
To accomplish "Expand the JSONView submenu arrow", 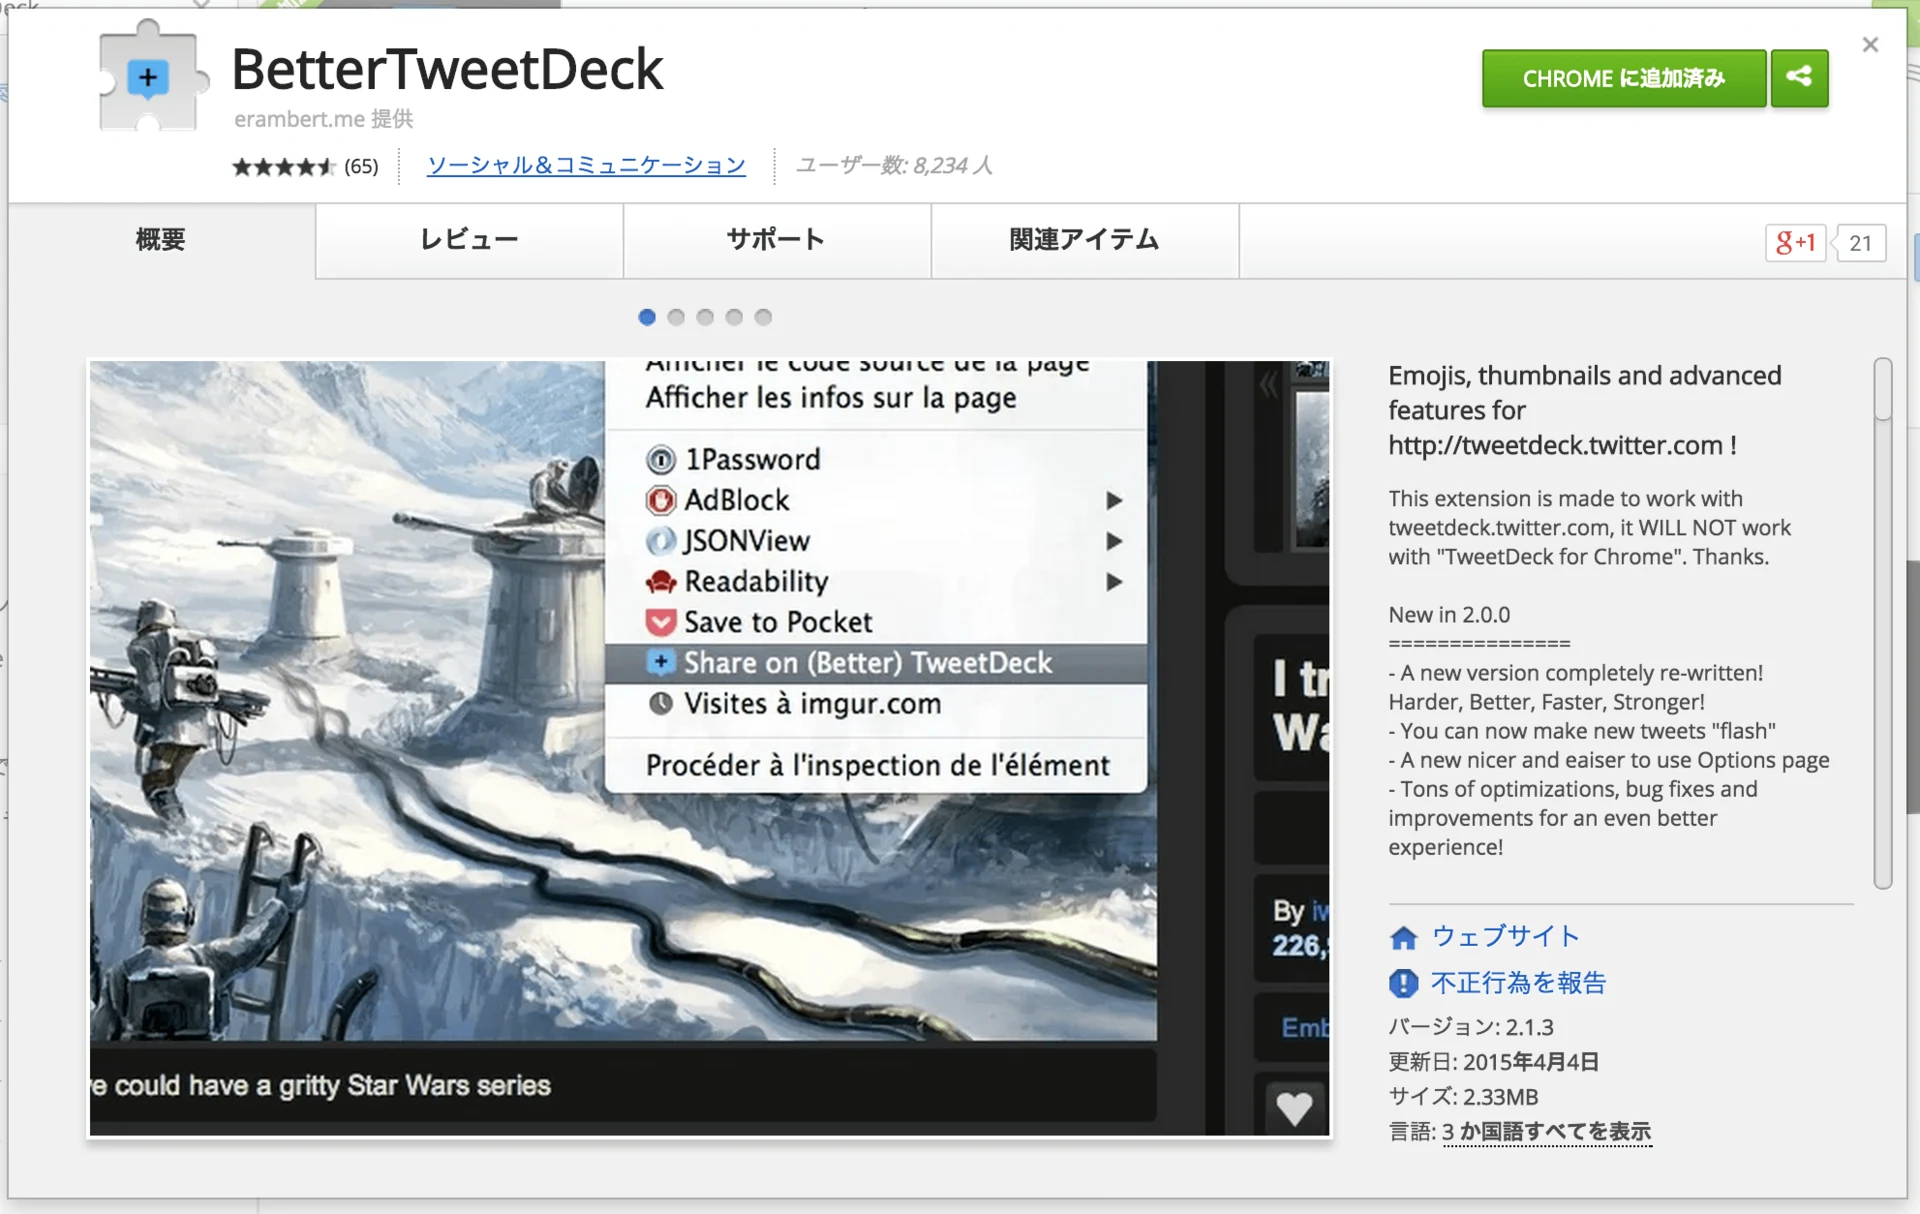I will pos(1114,541).
